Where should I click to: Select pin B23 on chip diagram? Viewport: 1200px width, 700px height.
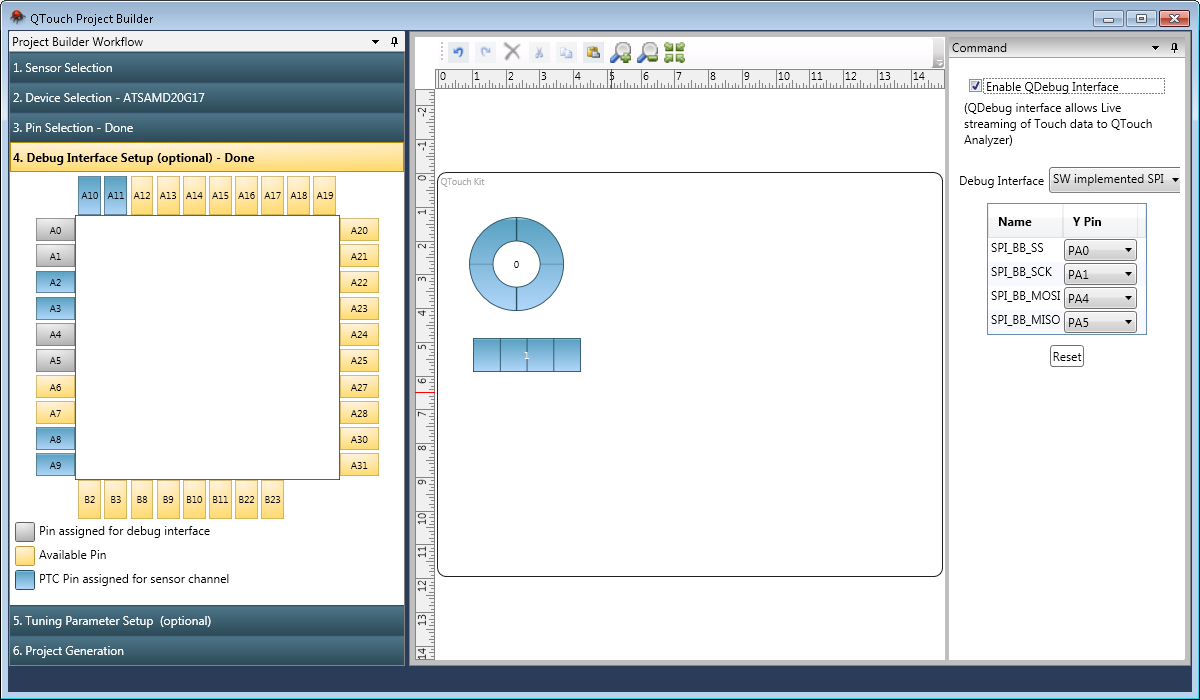pyautogui.click(x=273, y=499)
